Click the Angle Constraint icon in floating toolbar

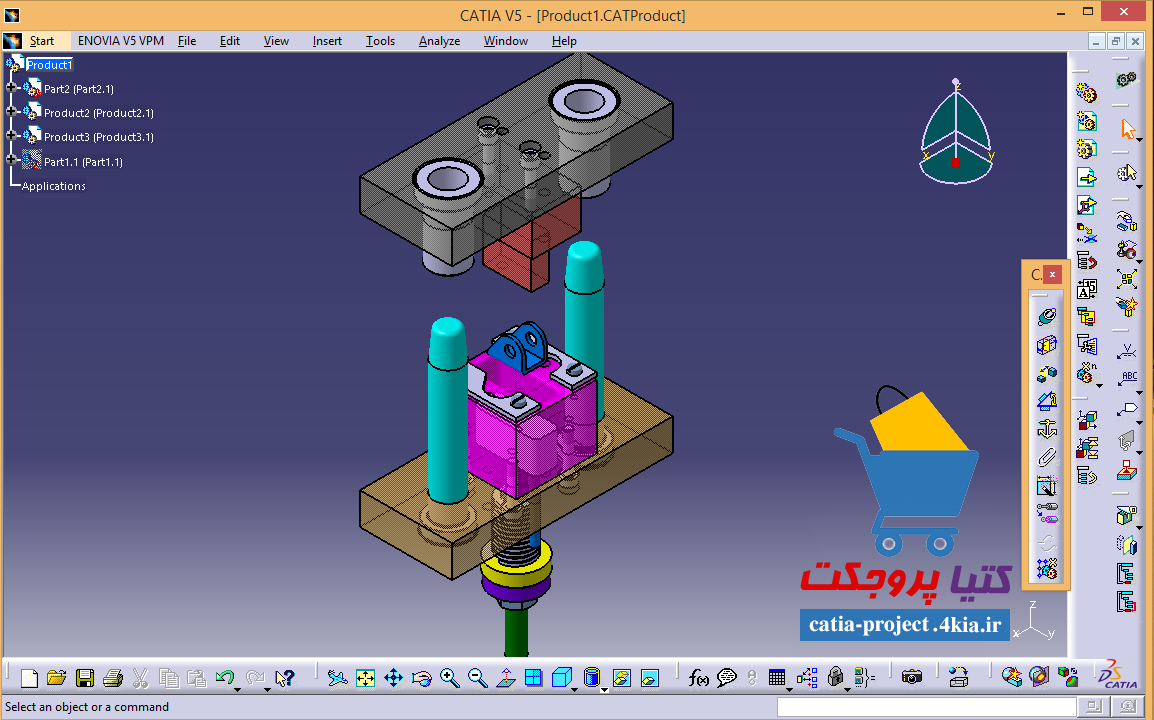(x=1047, y=400)
